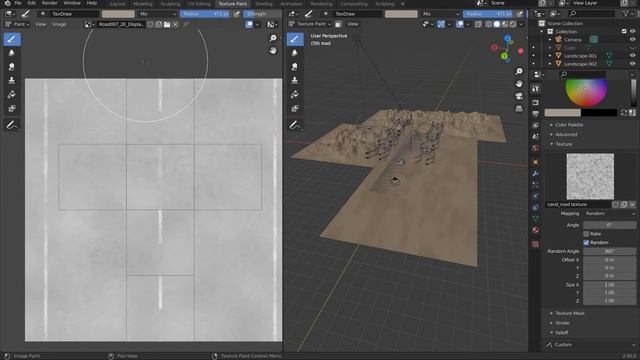Open the File menu
Viewport: 640px width, 360px height.
(18, 3)
